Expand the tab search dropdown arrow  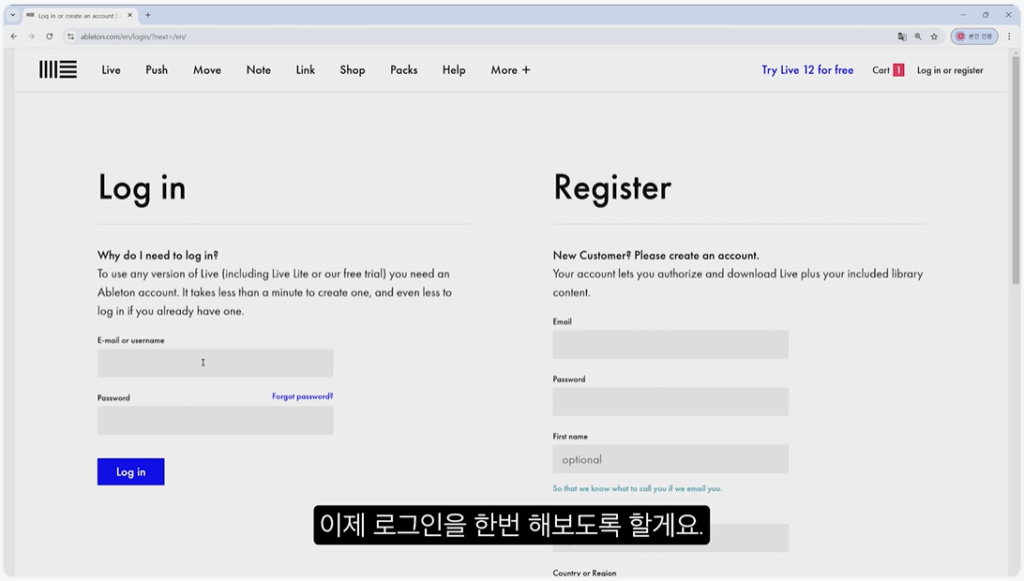(12, 15)
